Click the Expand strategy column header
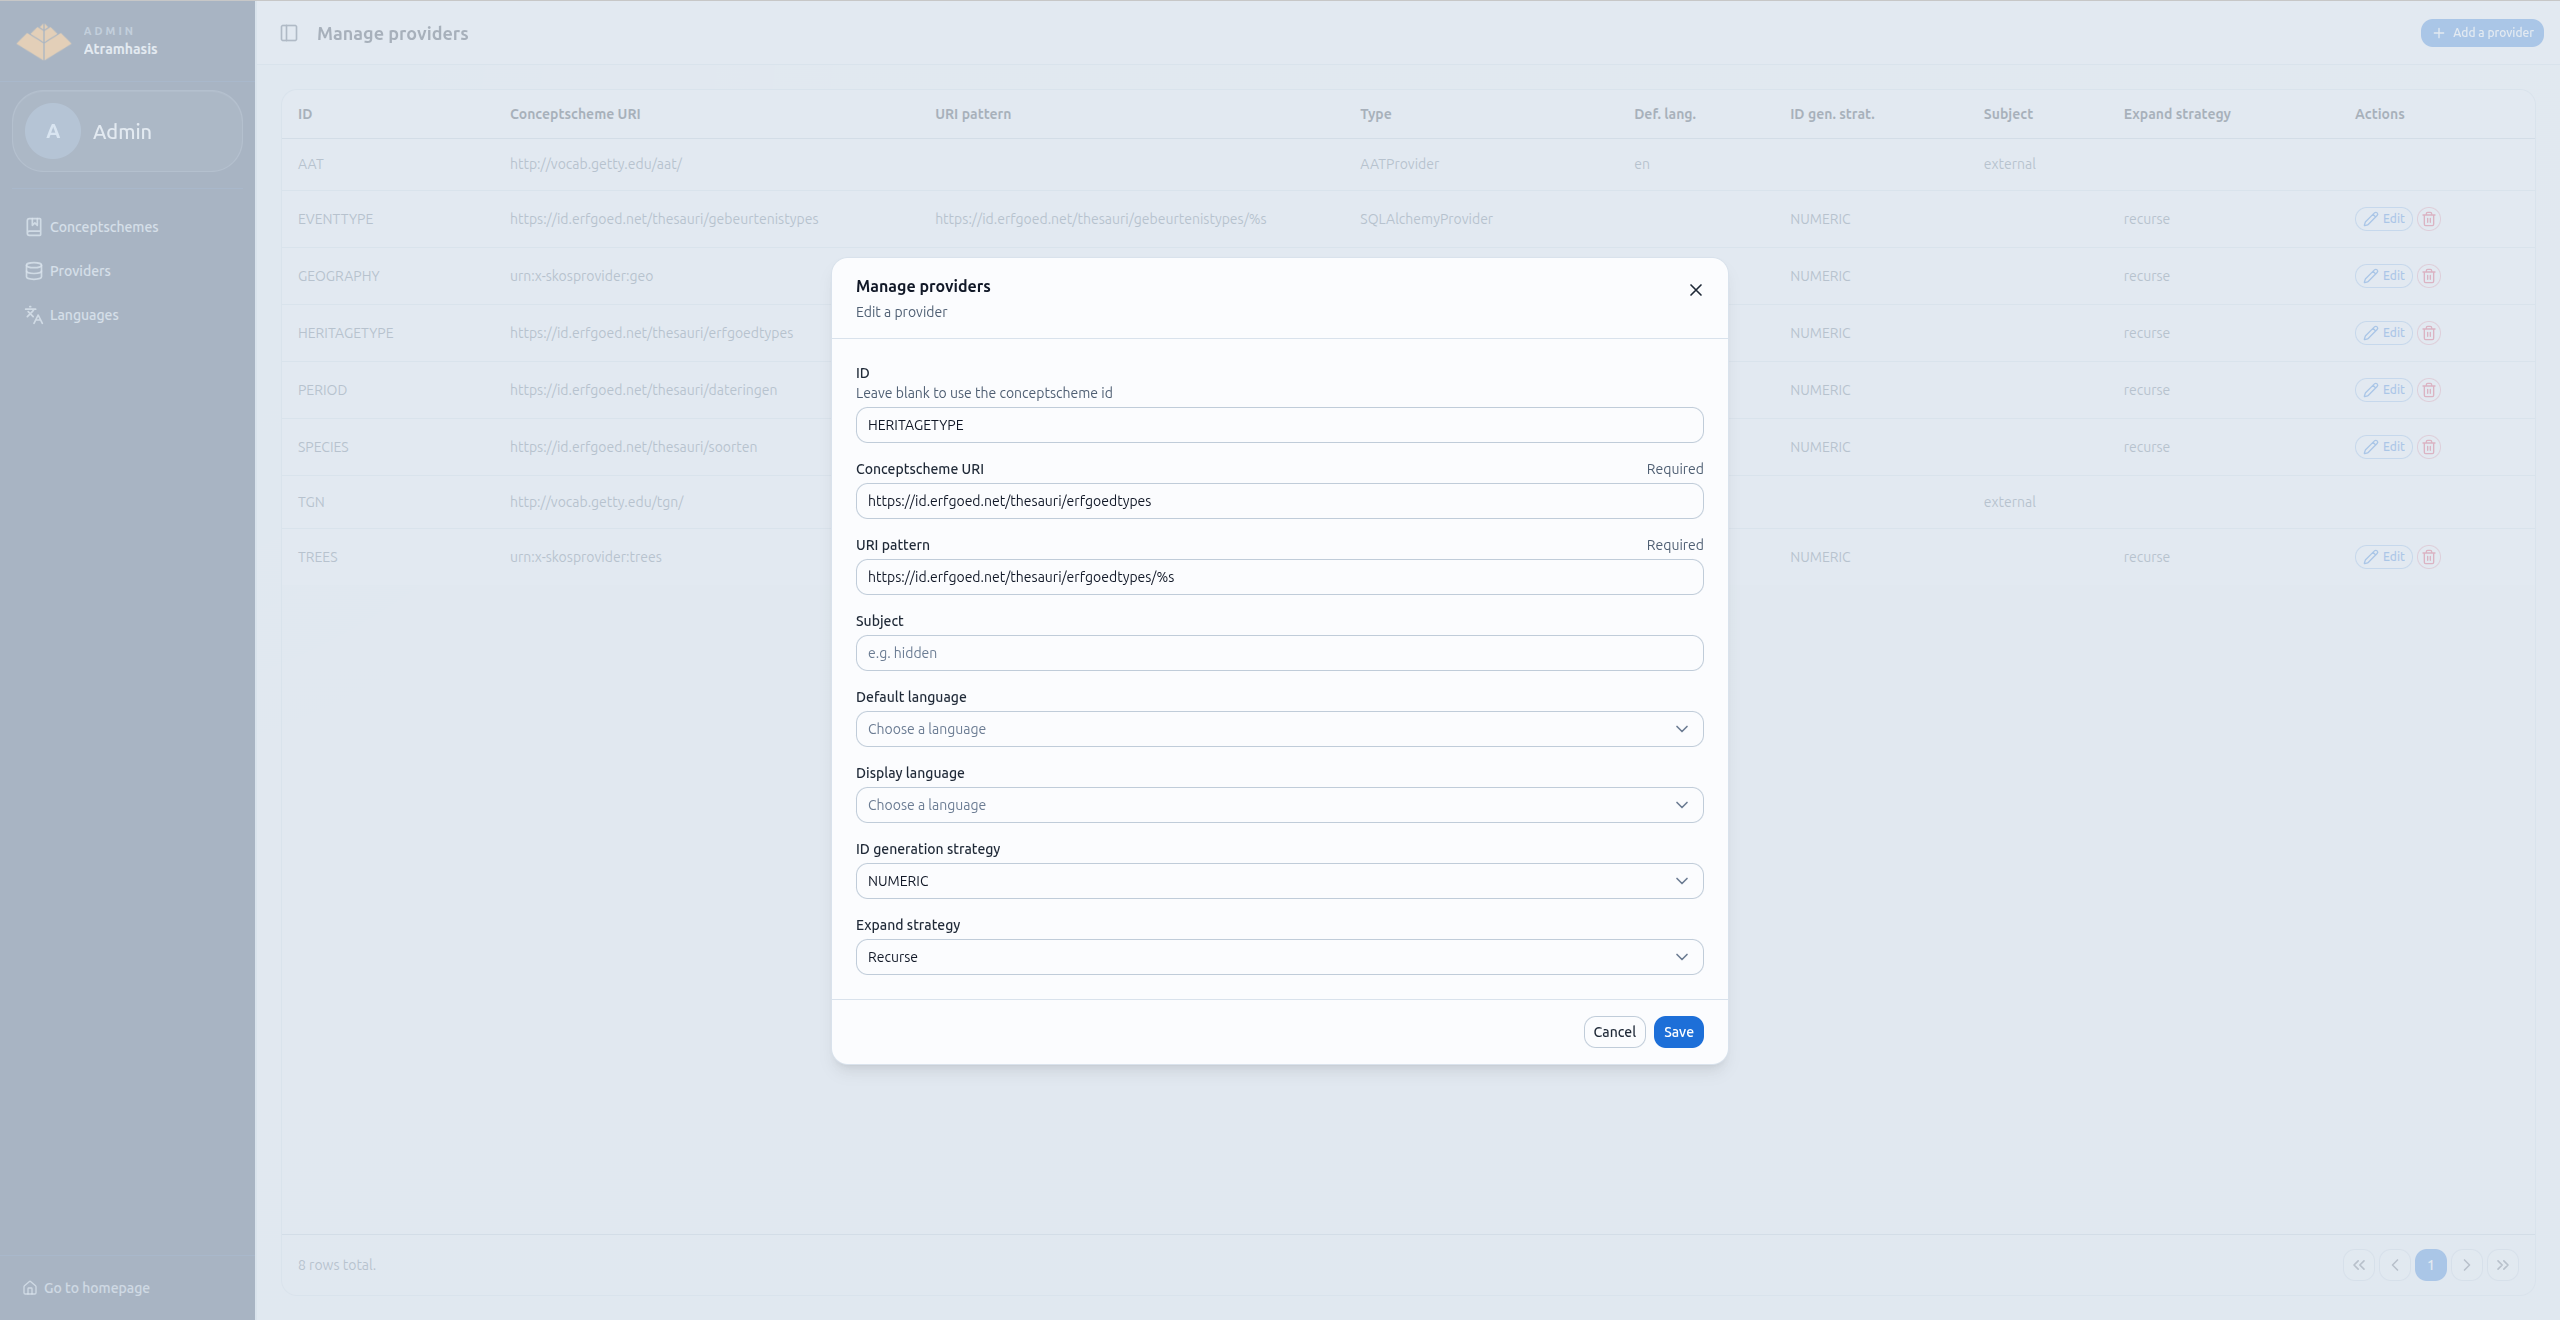This screenshot has height=1320, width=2560. tap(2177, 114)
